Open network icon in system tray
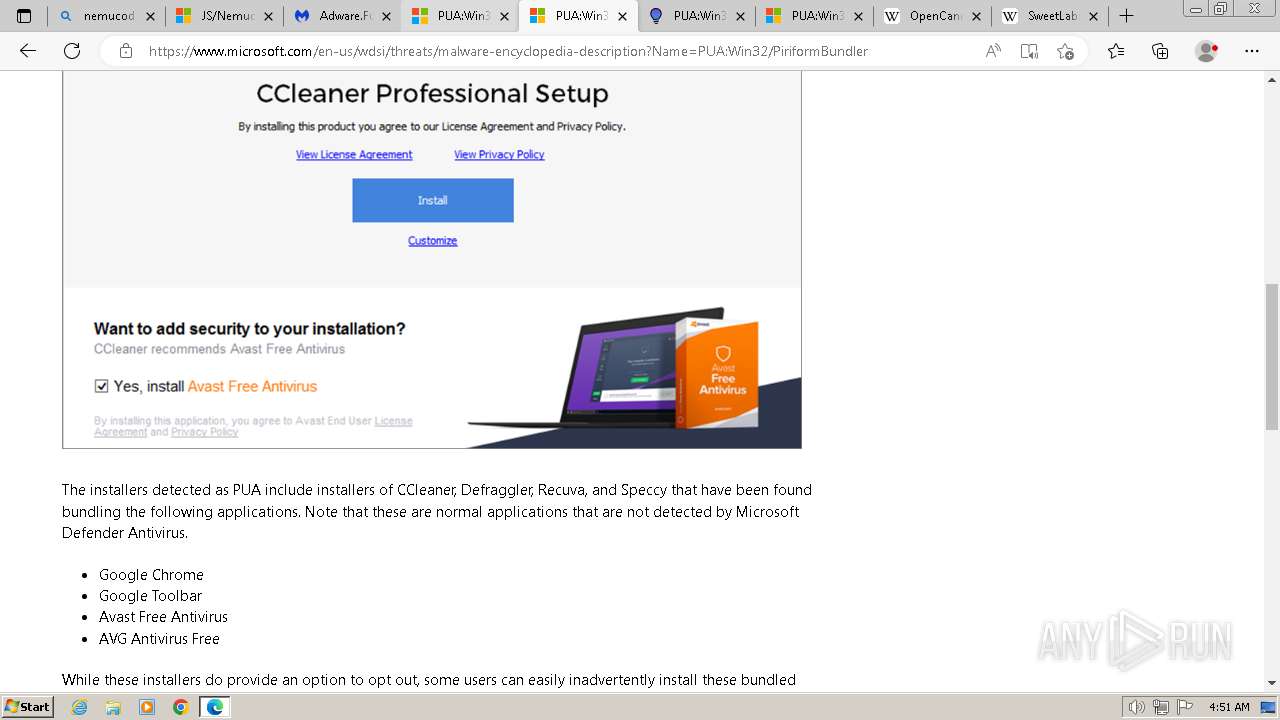Viewport: 1280px width, 720px height. (x=1161, y=707)
